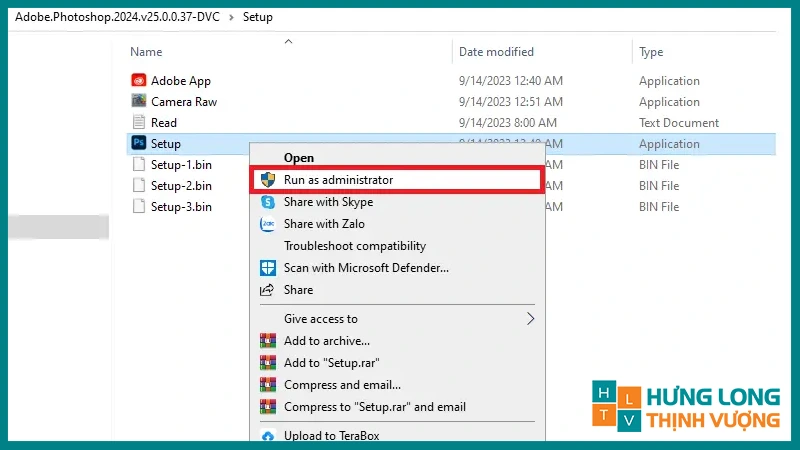Click the shield icon beside Run as administrator

pos(268,180)
